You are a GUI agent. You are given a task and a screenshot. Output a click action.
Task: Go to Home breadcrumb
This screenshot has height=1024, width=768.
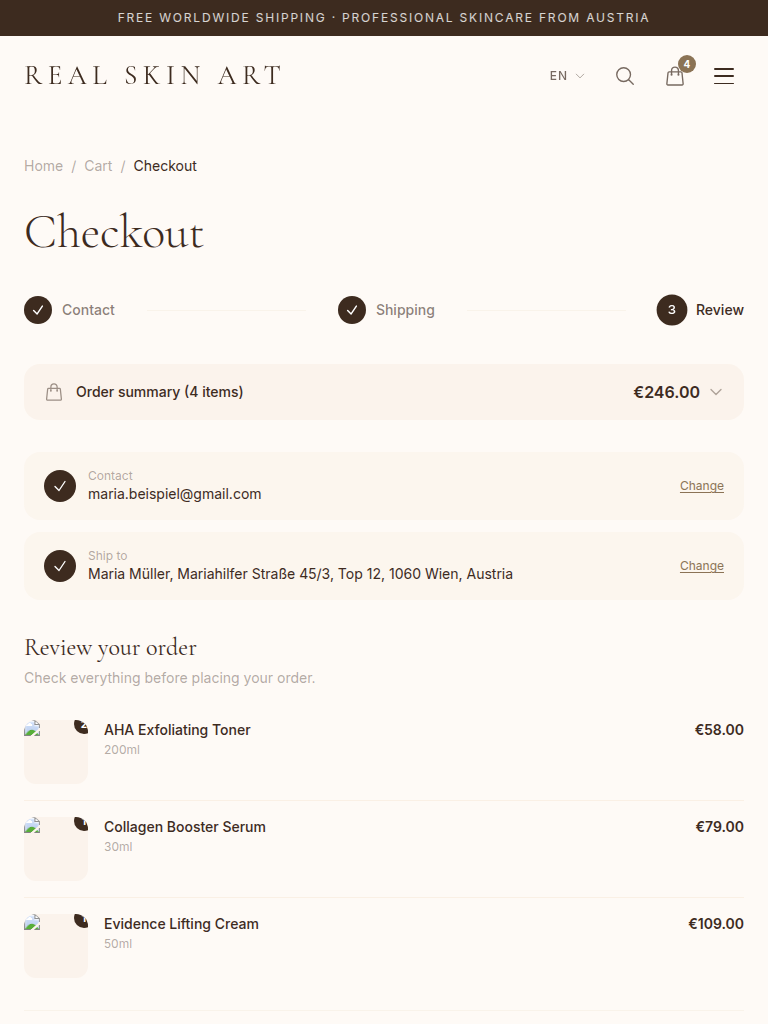[43, 166]
